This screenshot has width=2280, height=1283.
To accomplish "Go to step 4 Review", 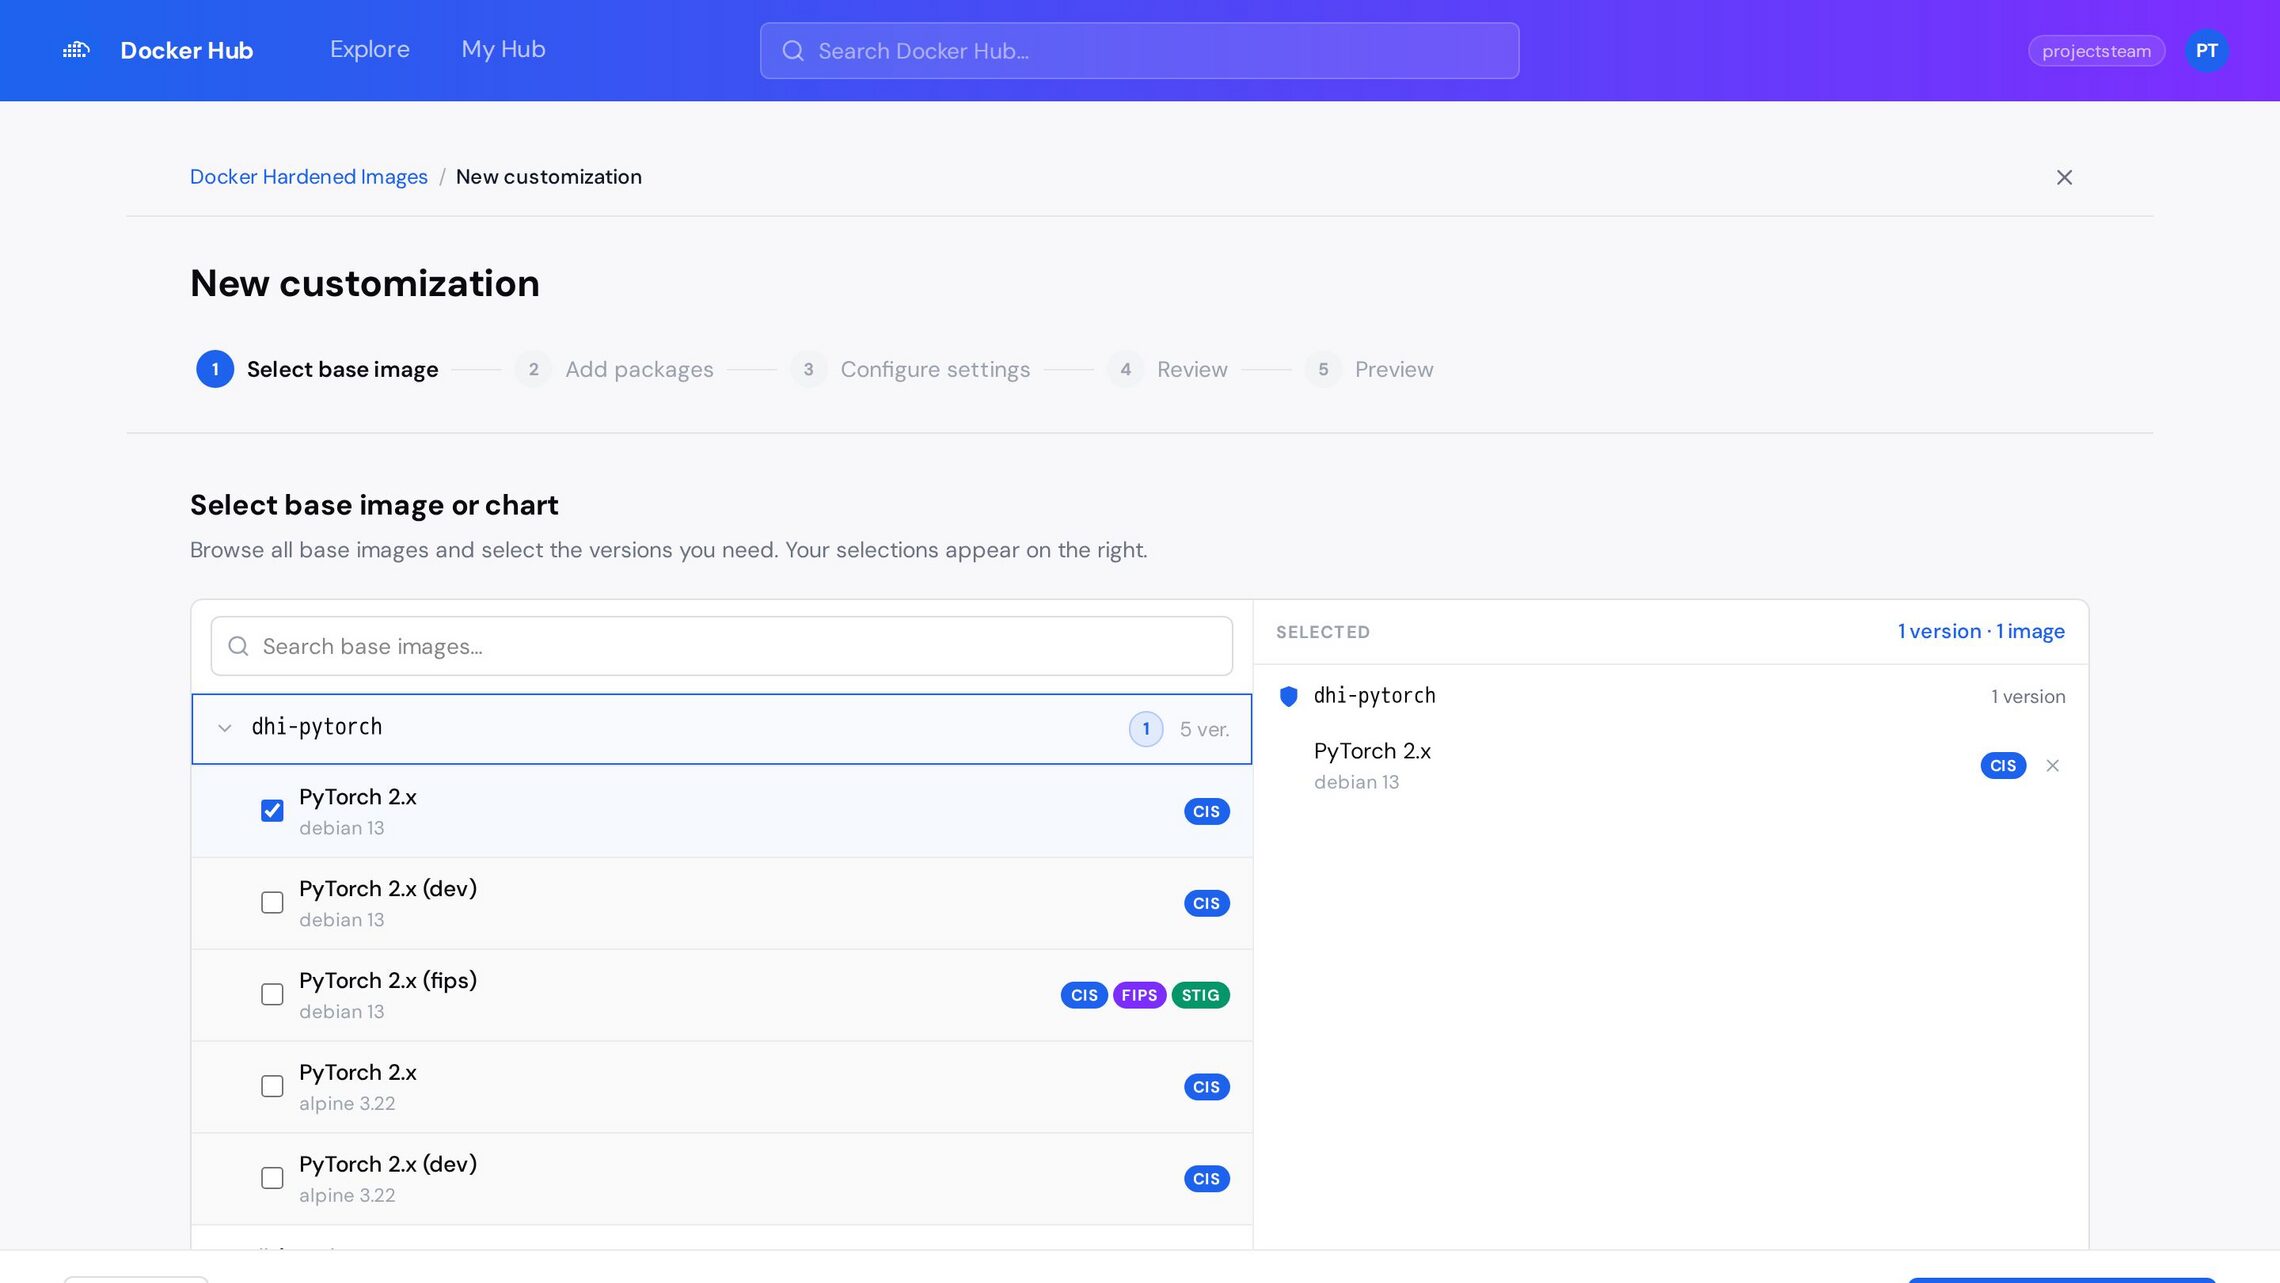I will coord(1167,369).
